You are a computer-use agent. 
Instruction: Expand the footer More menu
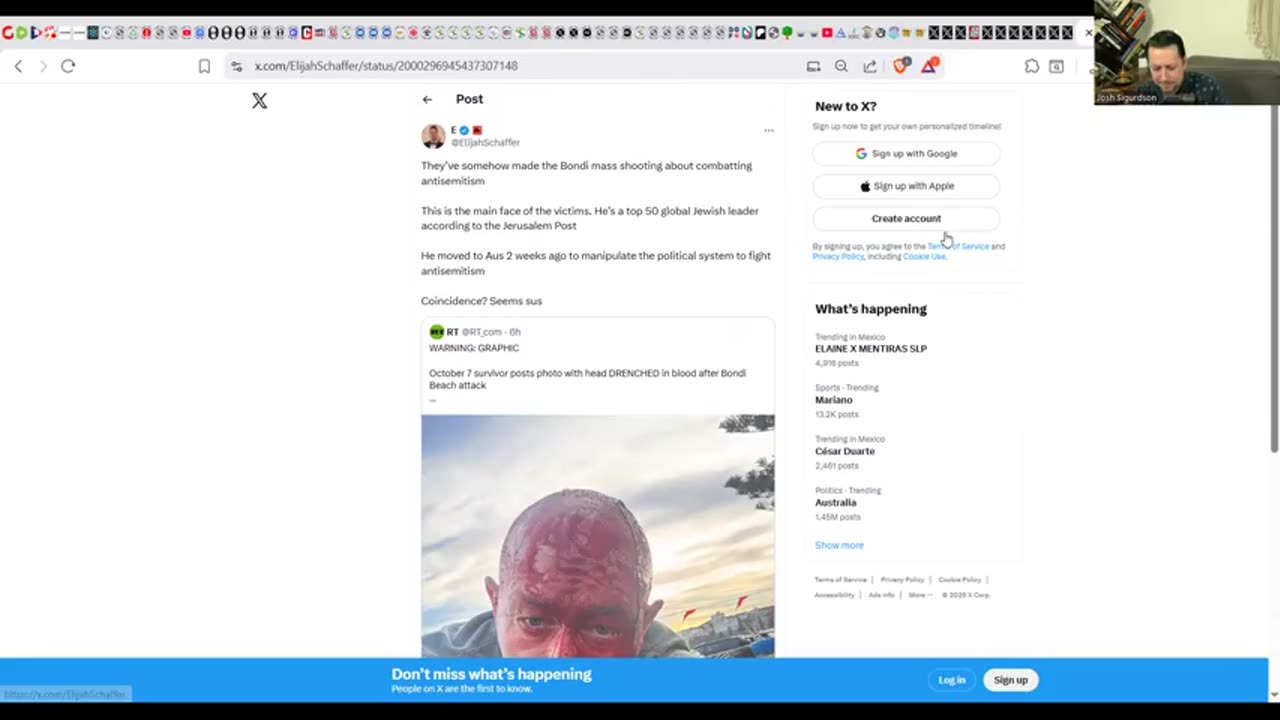coord(920,595)
